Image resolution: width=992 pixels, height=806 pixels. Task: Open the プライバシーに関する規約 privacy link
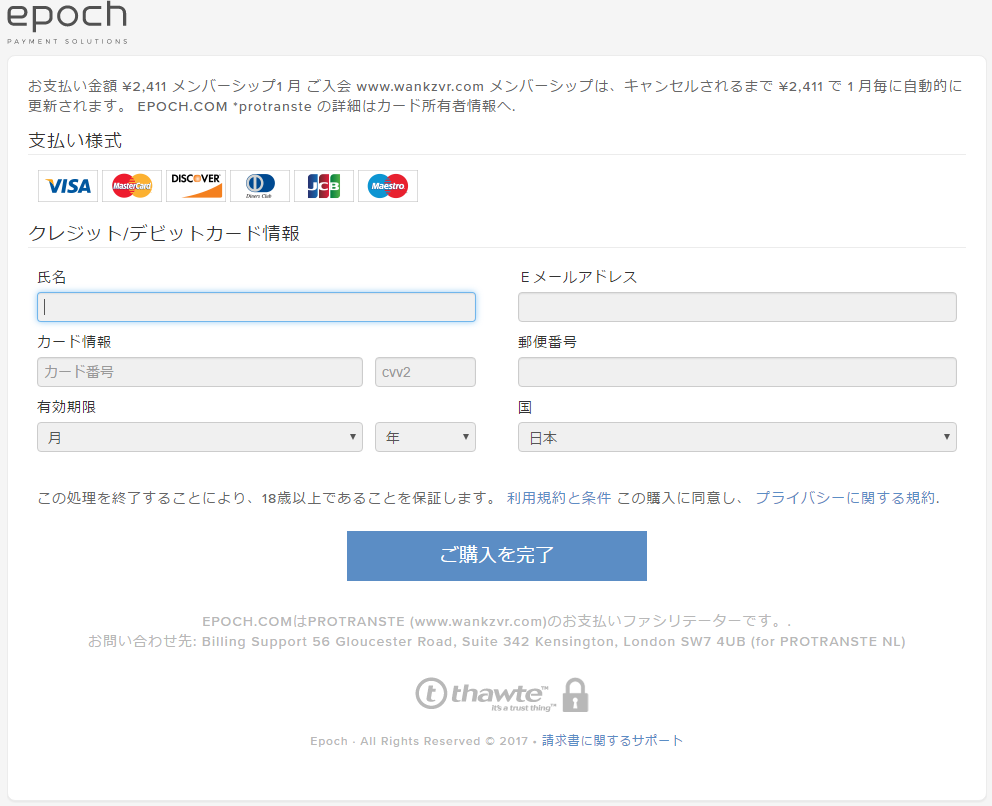coord(845,498)
